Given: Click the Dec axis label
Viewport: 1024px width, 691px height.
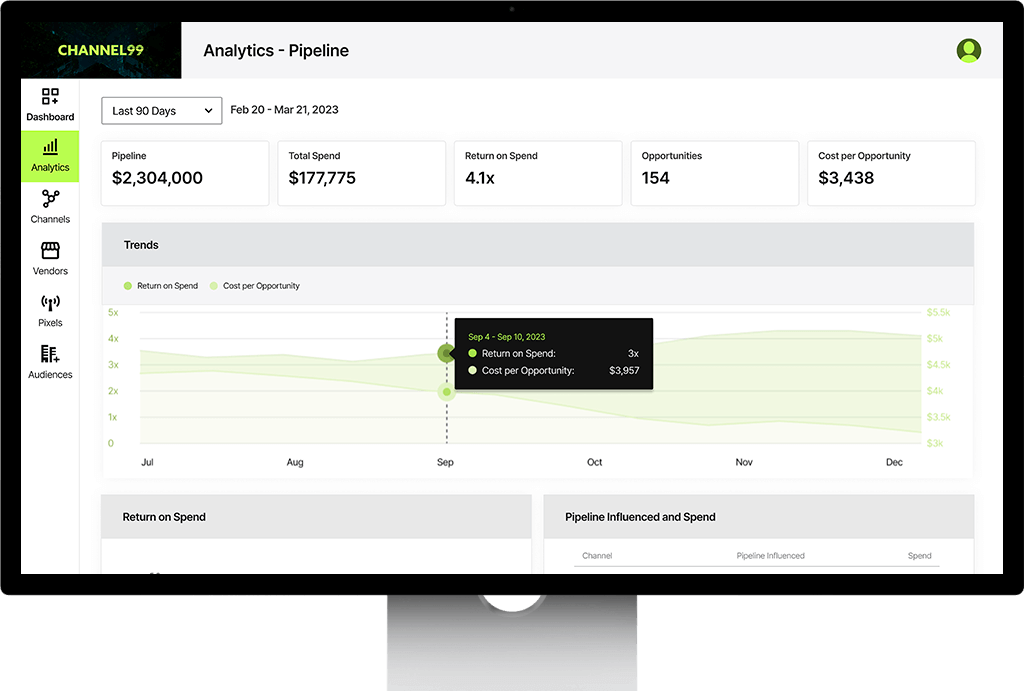Looking at the screenshot, I should tap(894, 462).
